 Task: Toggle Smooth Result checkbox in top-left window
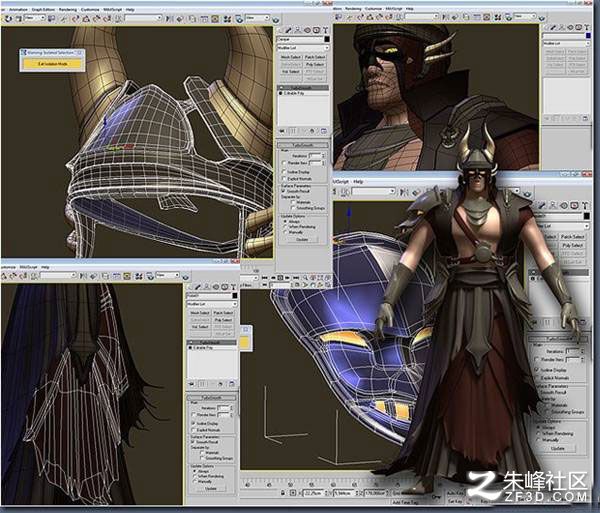pyautogui.click(x=284, y=191)
